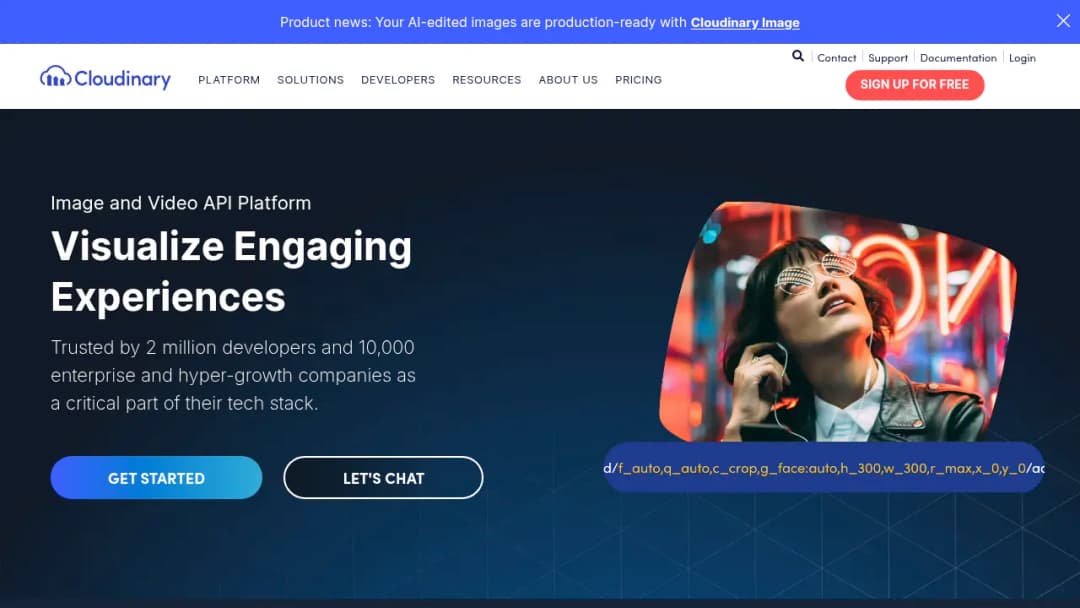
Task: Click the search magnifier icon
Action: click(798, 56)
